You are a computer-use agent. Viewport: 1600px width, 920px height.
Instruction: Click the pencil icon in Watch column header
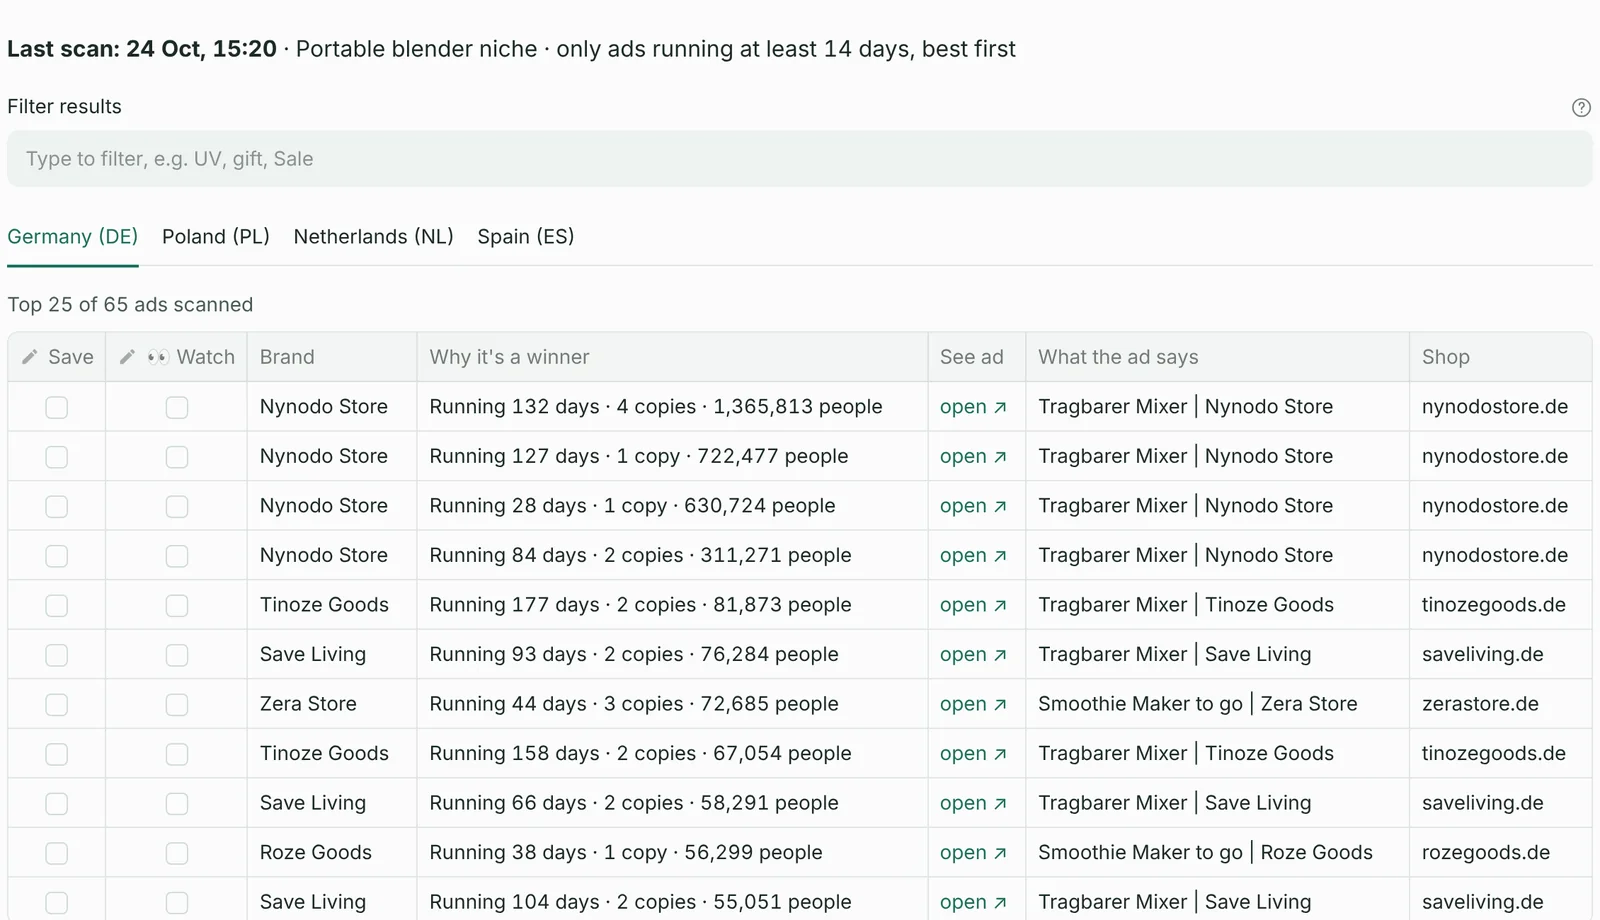point(127,357)
